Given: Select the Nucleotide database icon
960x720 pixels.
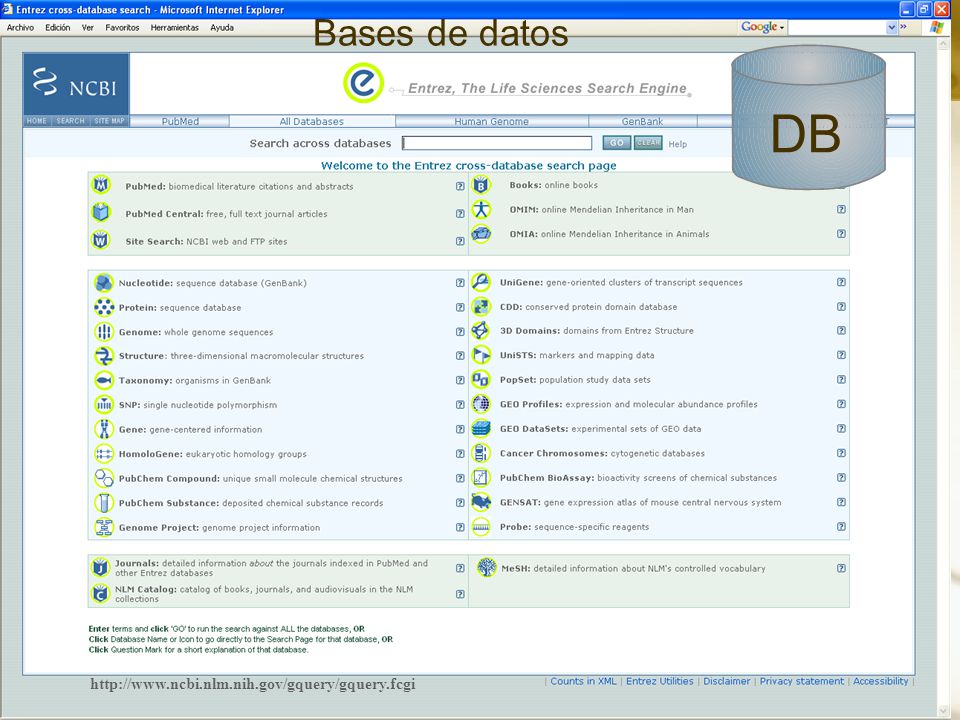Looking at the screenshot, I should click(104, 282).
